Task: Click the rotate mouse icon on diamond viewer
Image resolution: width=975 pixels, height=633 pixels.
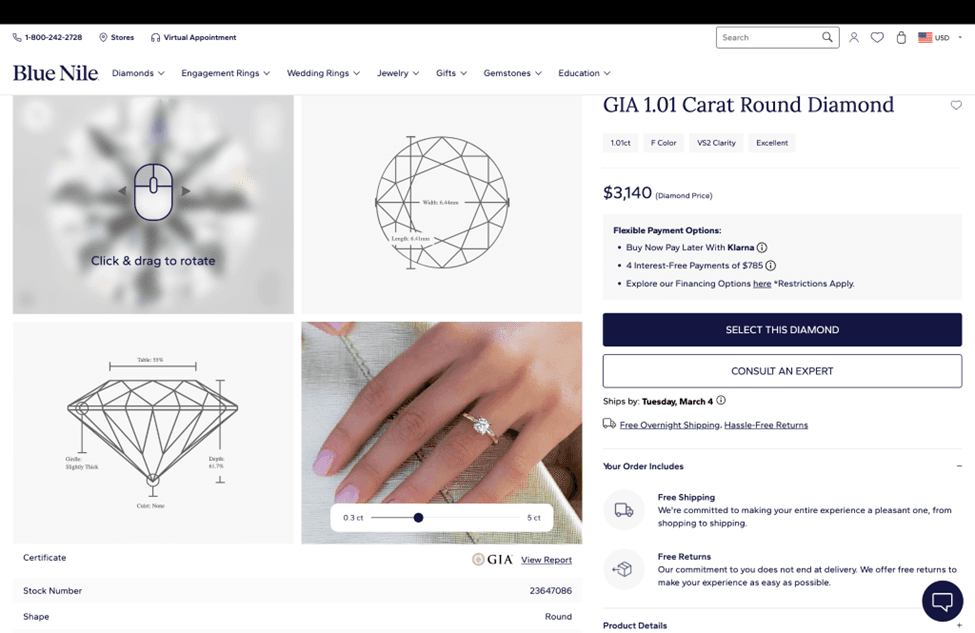Action: tap(154, 192)
